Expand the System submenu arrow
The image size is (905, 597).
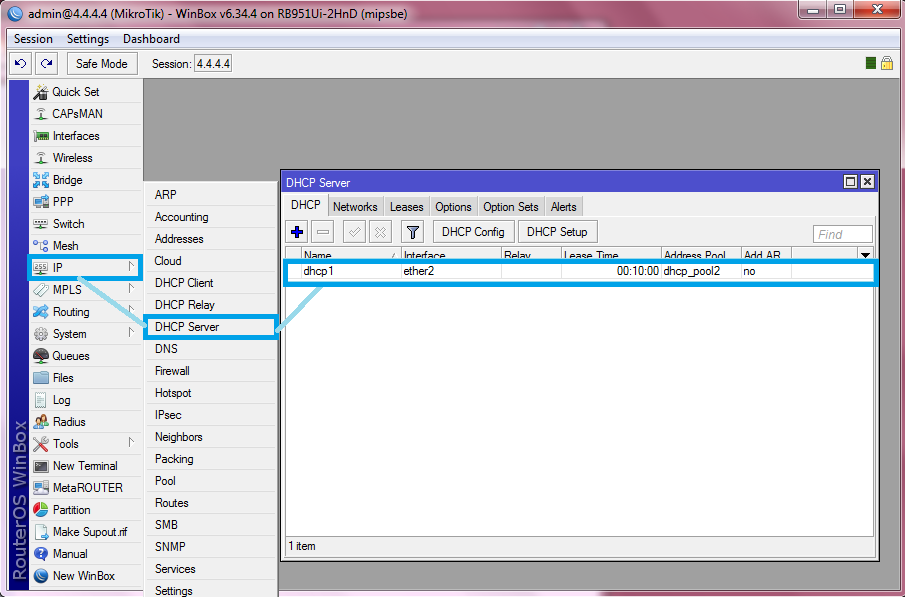point(132,332)
